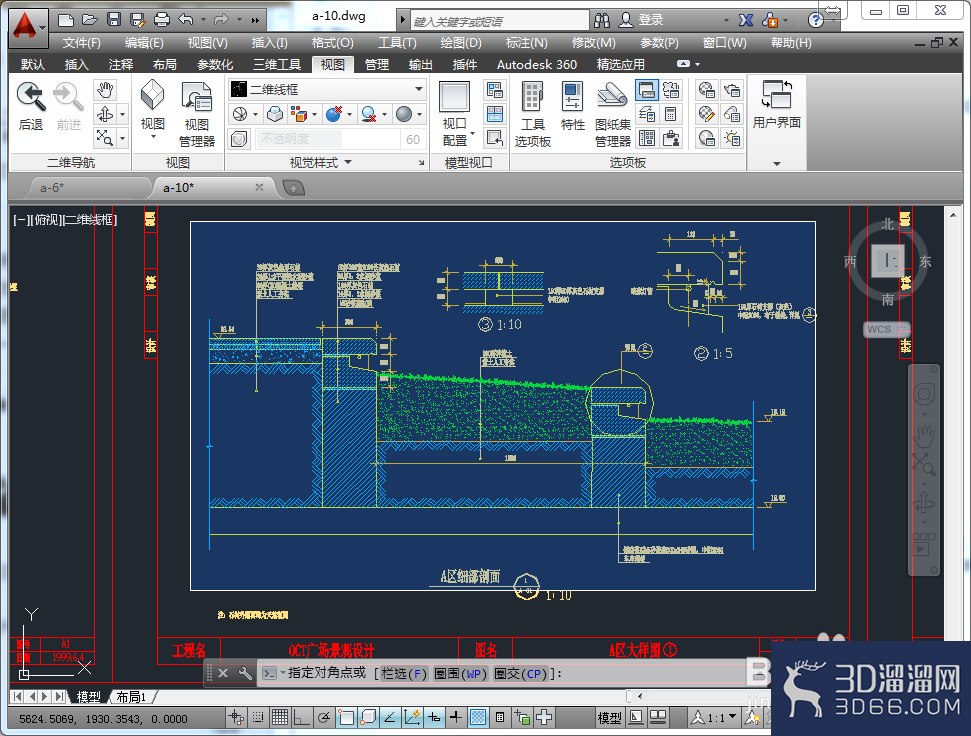Click the Save icon in quick access
971x736 pixels.
coord(114,20)
